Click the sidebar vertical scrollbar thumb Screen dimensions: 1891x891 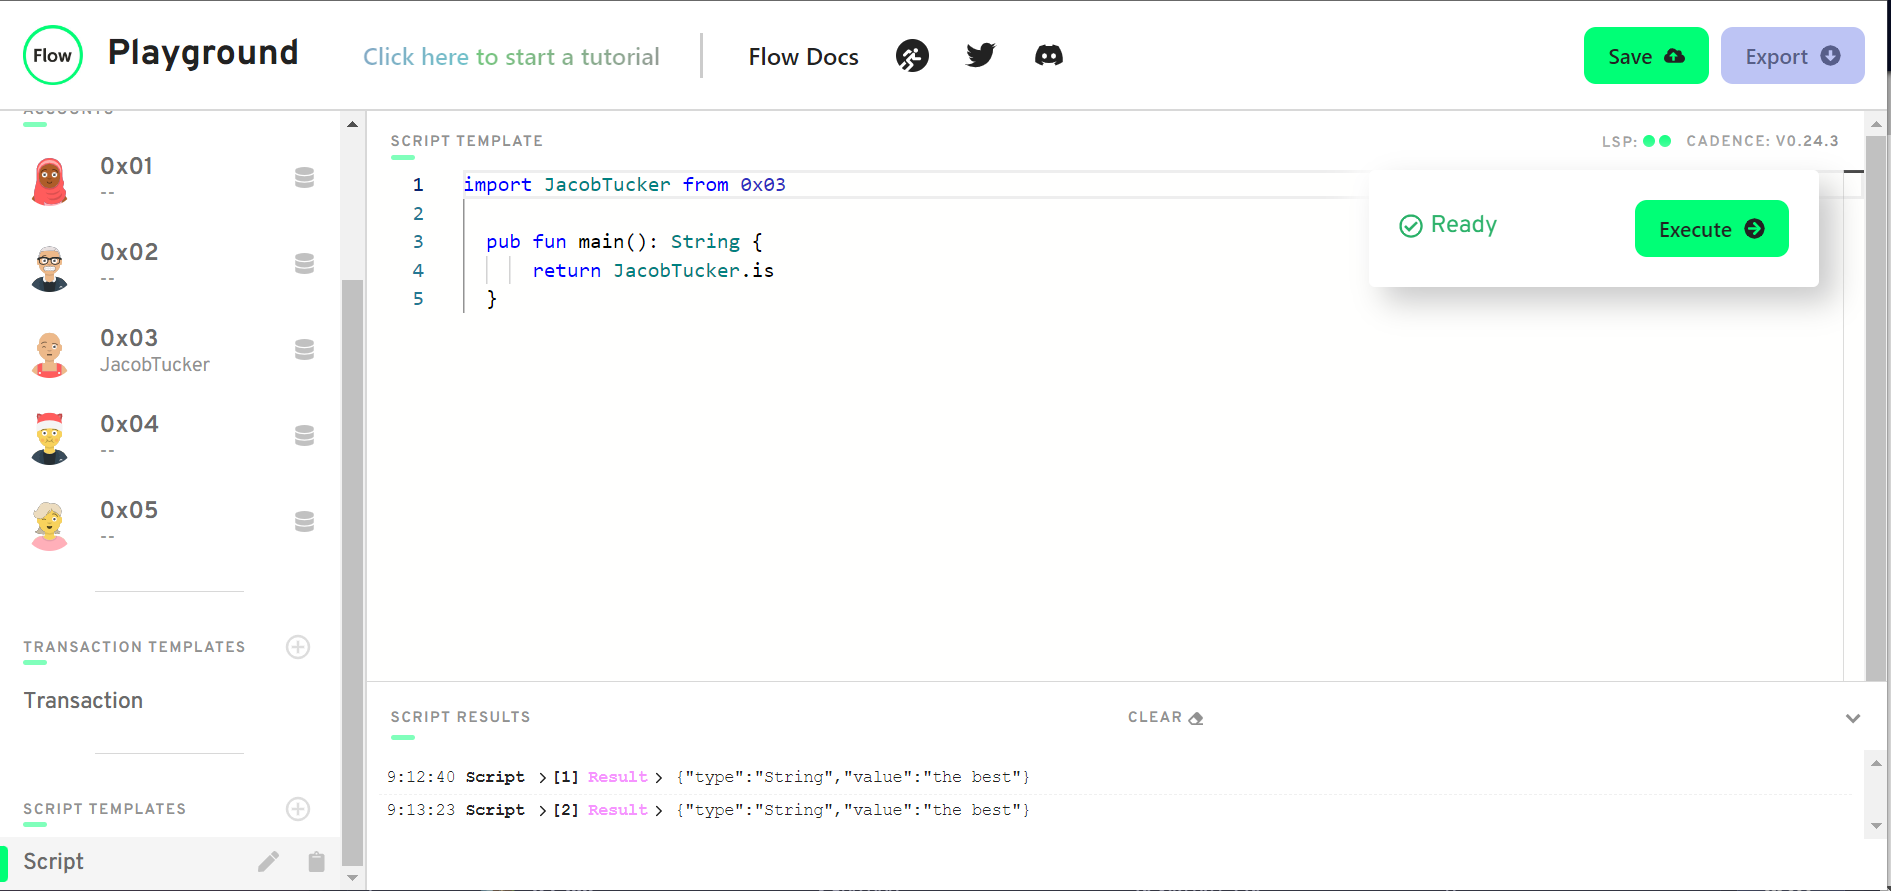pyautogui.click(x=352, y=572)
